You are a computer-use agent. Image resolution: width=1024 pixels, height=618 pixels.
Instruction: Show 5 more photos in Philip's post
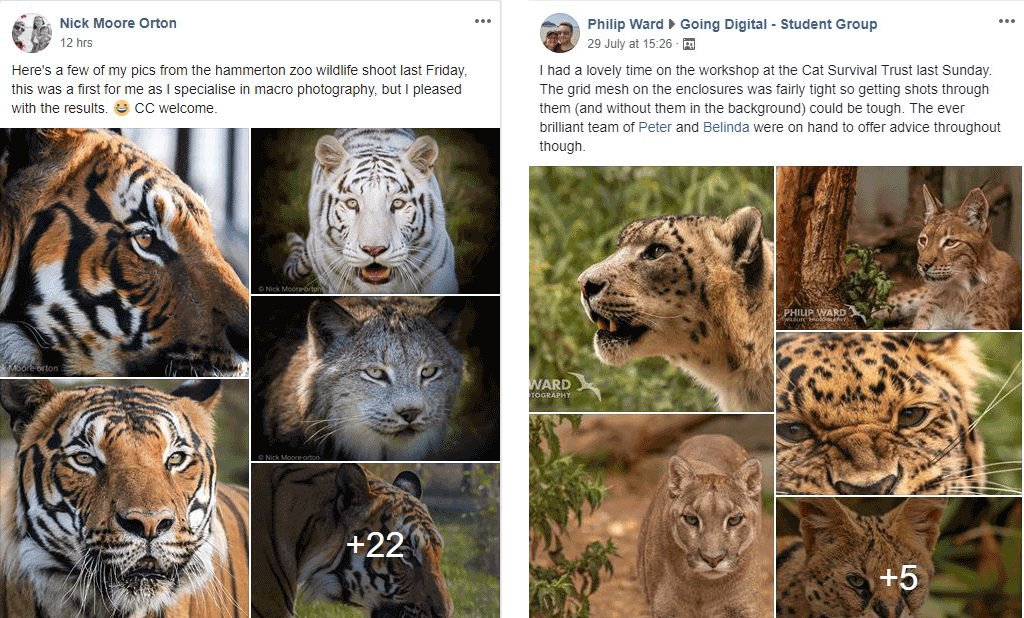point(899,558)
